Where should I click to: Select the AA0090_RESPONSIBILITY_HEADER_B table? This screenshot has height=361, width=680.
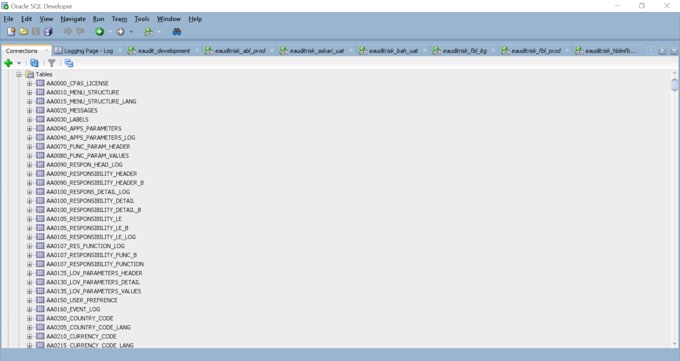tap(95, 183)
